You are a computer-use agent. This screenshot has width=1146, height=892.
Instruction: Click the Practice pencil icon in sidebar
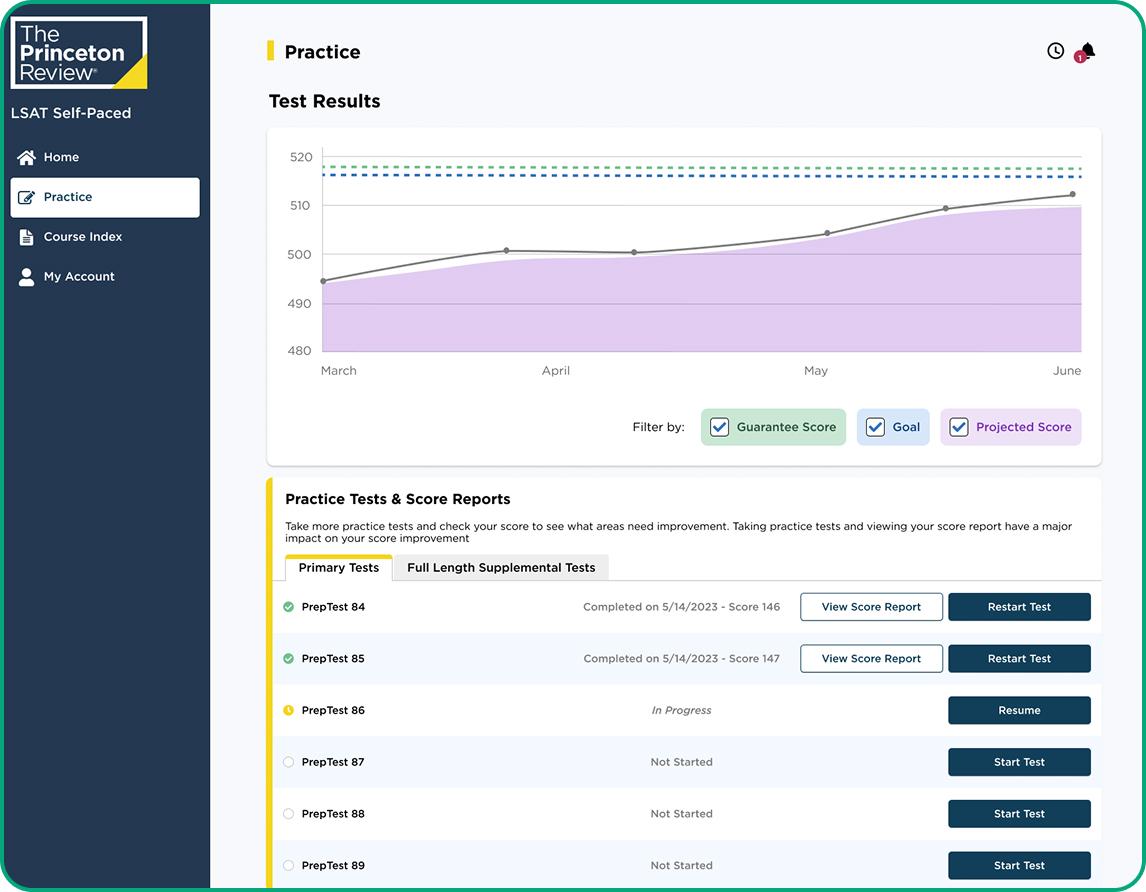click(x=27, y=197)
